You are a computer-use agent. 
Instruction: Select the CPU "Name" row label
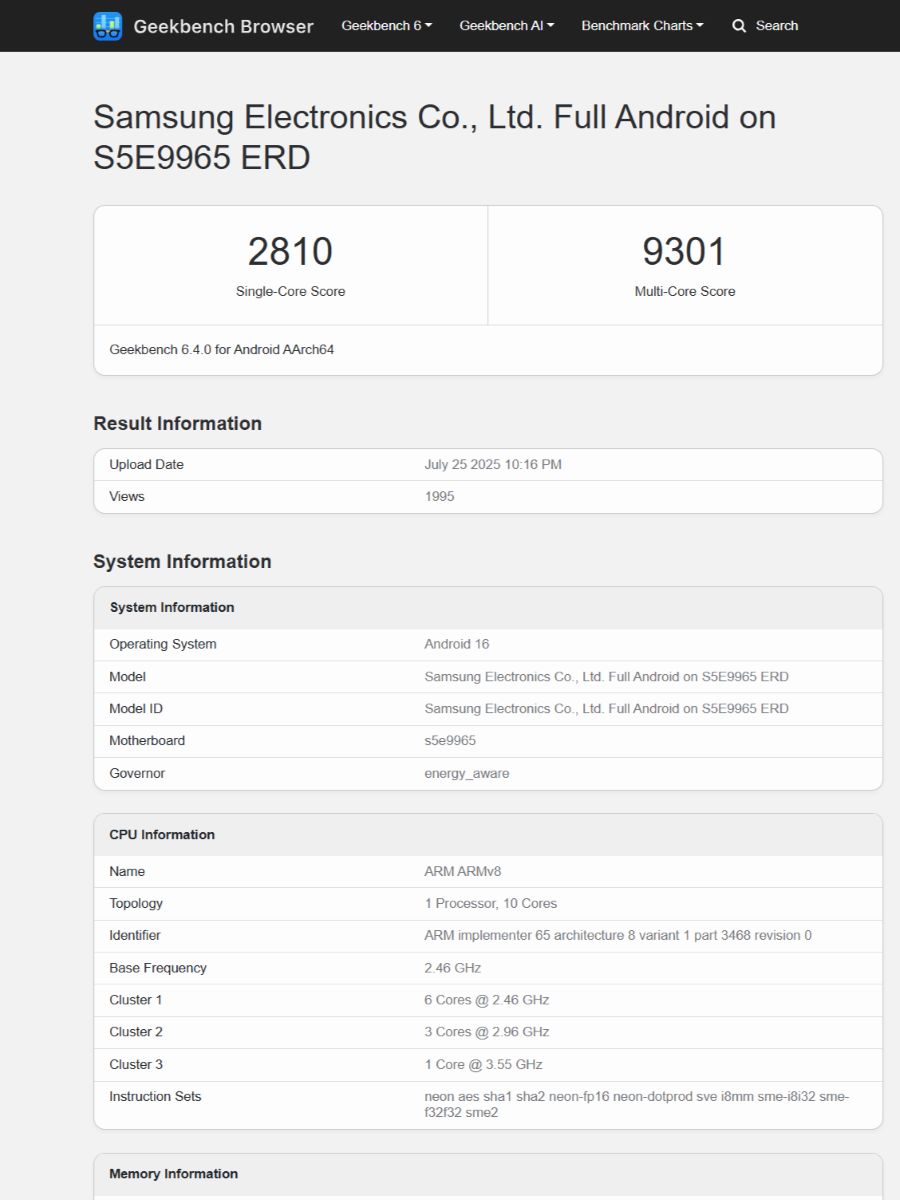(127, 871)
